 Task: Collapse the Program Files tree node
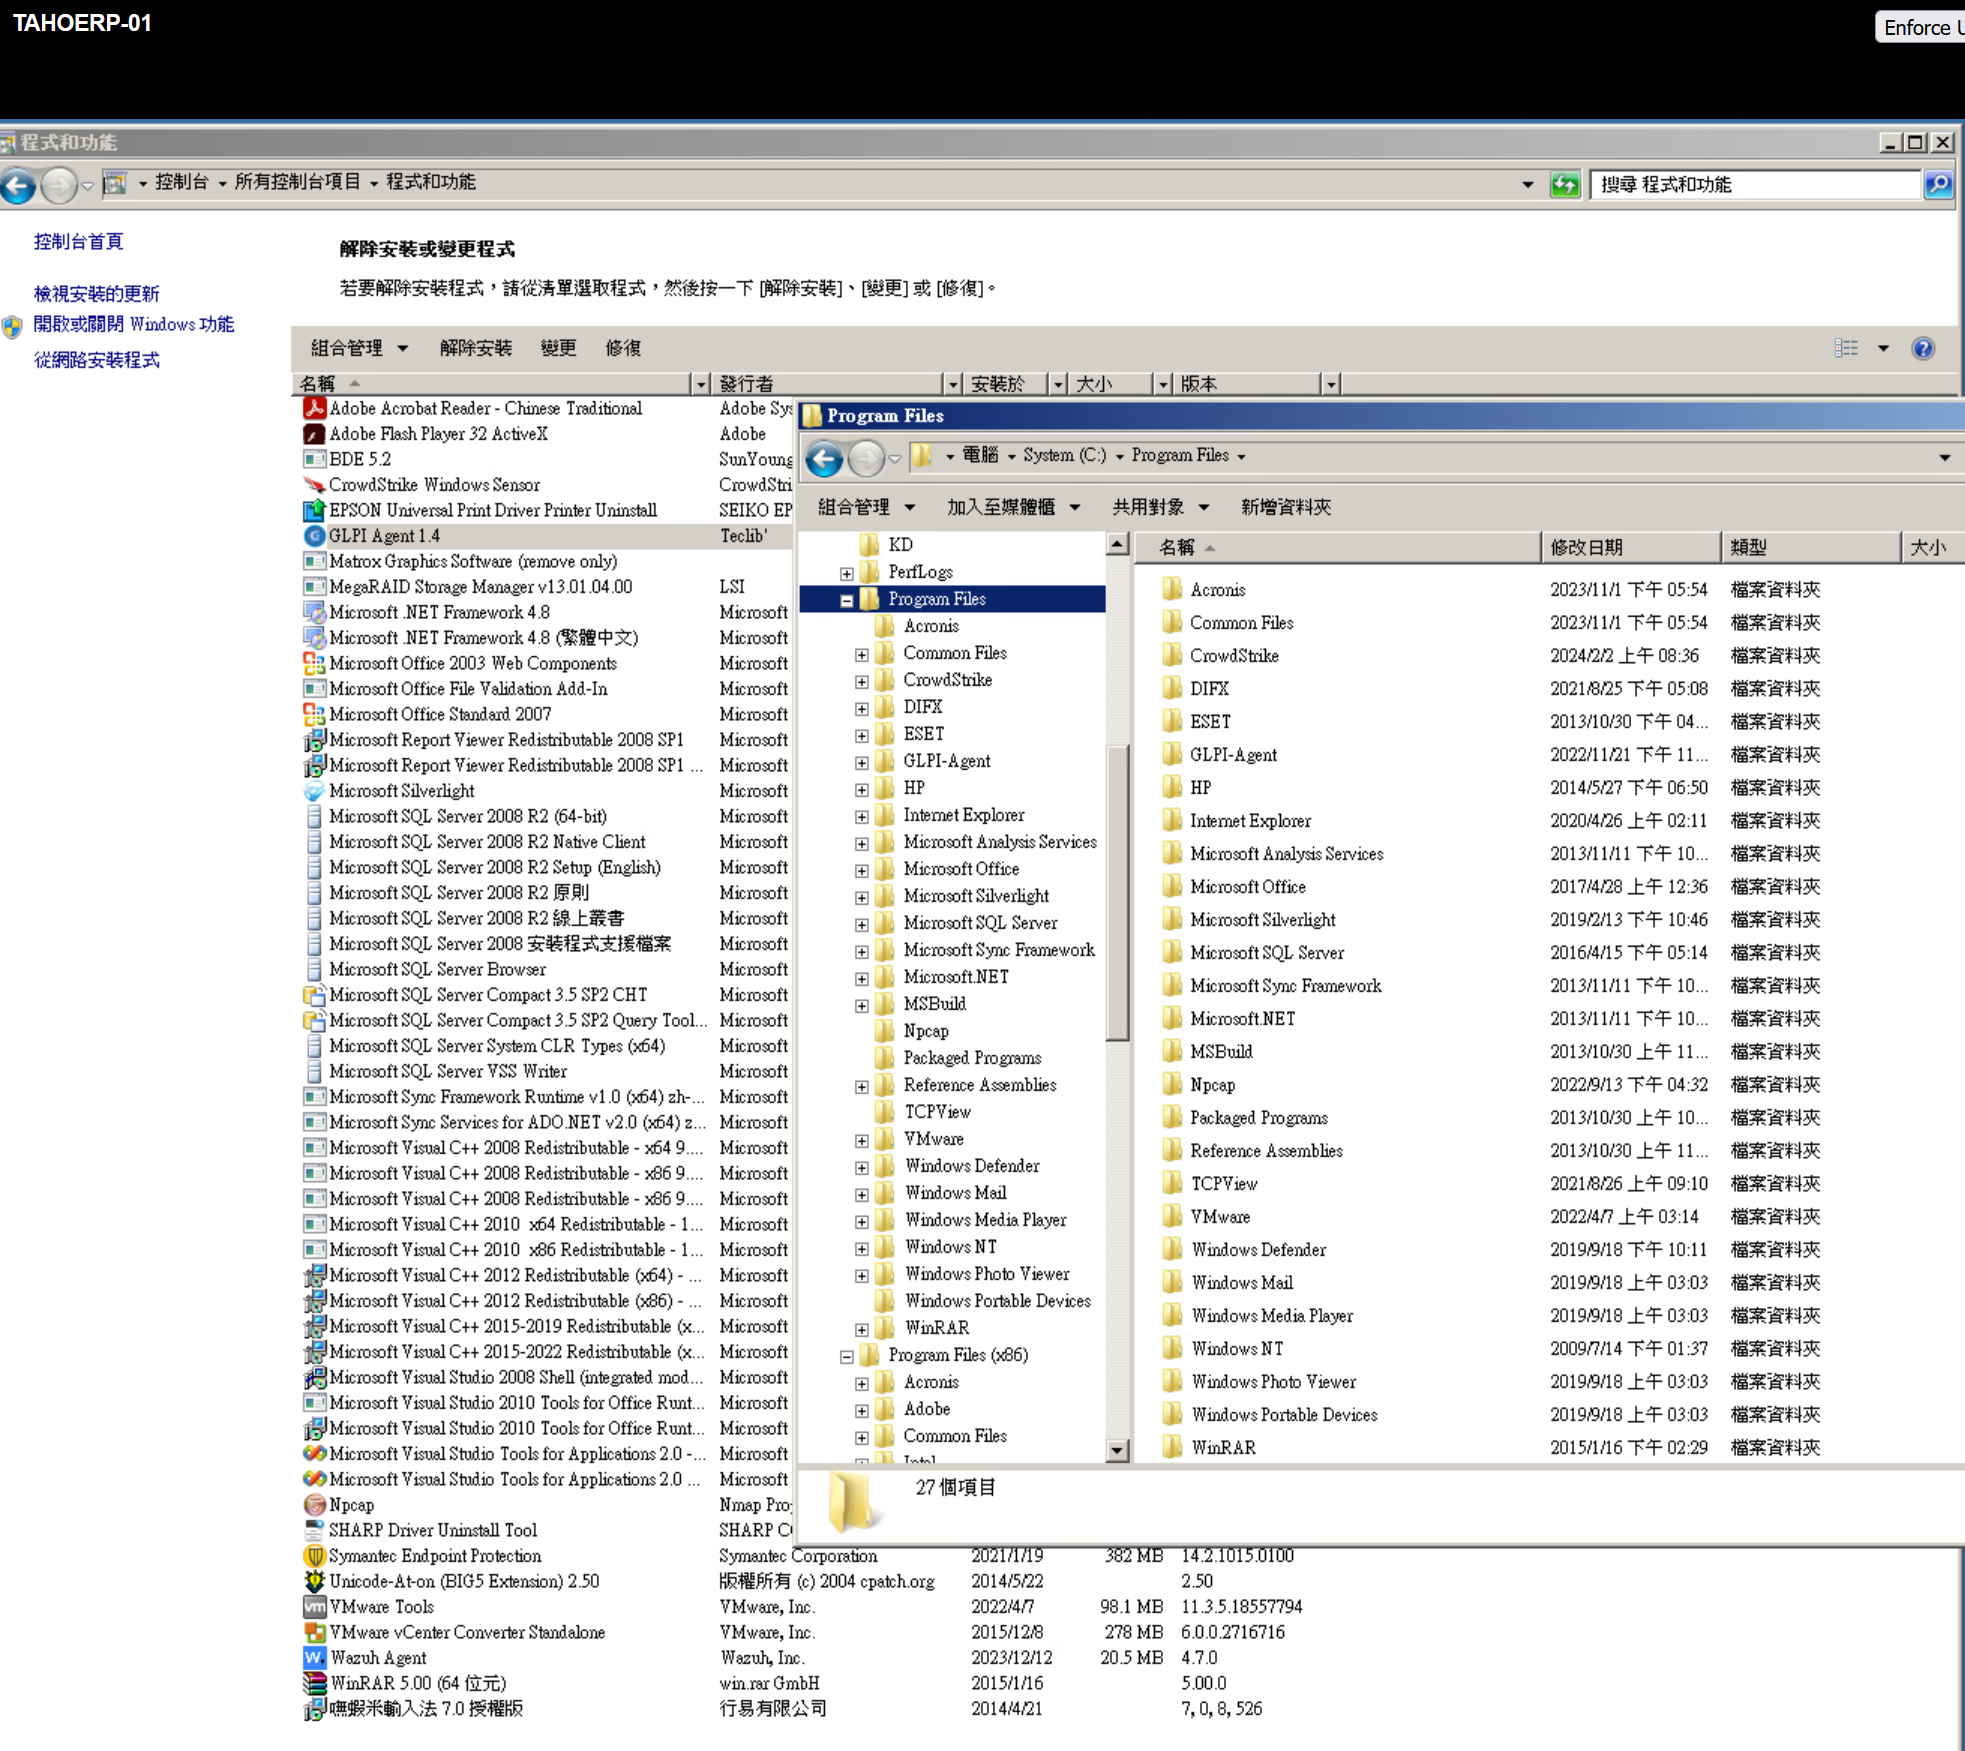[x=846, y=600]
